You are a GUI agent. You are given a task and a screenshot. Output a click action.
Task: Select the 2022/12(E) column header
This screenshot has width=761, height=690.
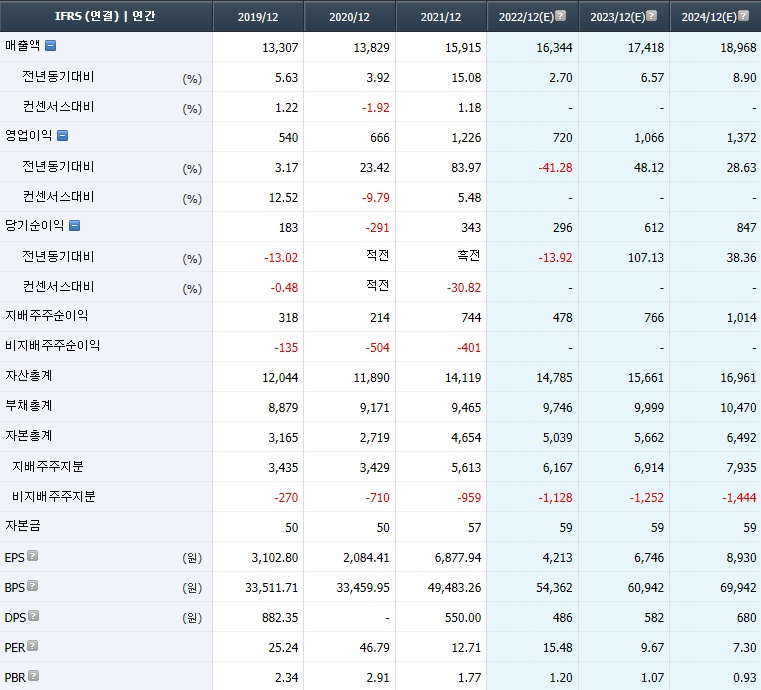pyautogui.click(x=532, y=16)
